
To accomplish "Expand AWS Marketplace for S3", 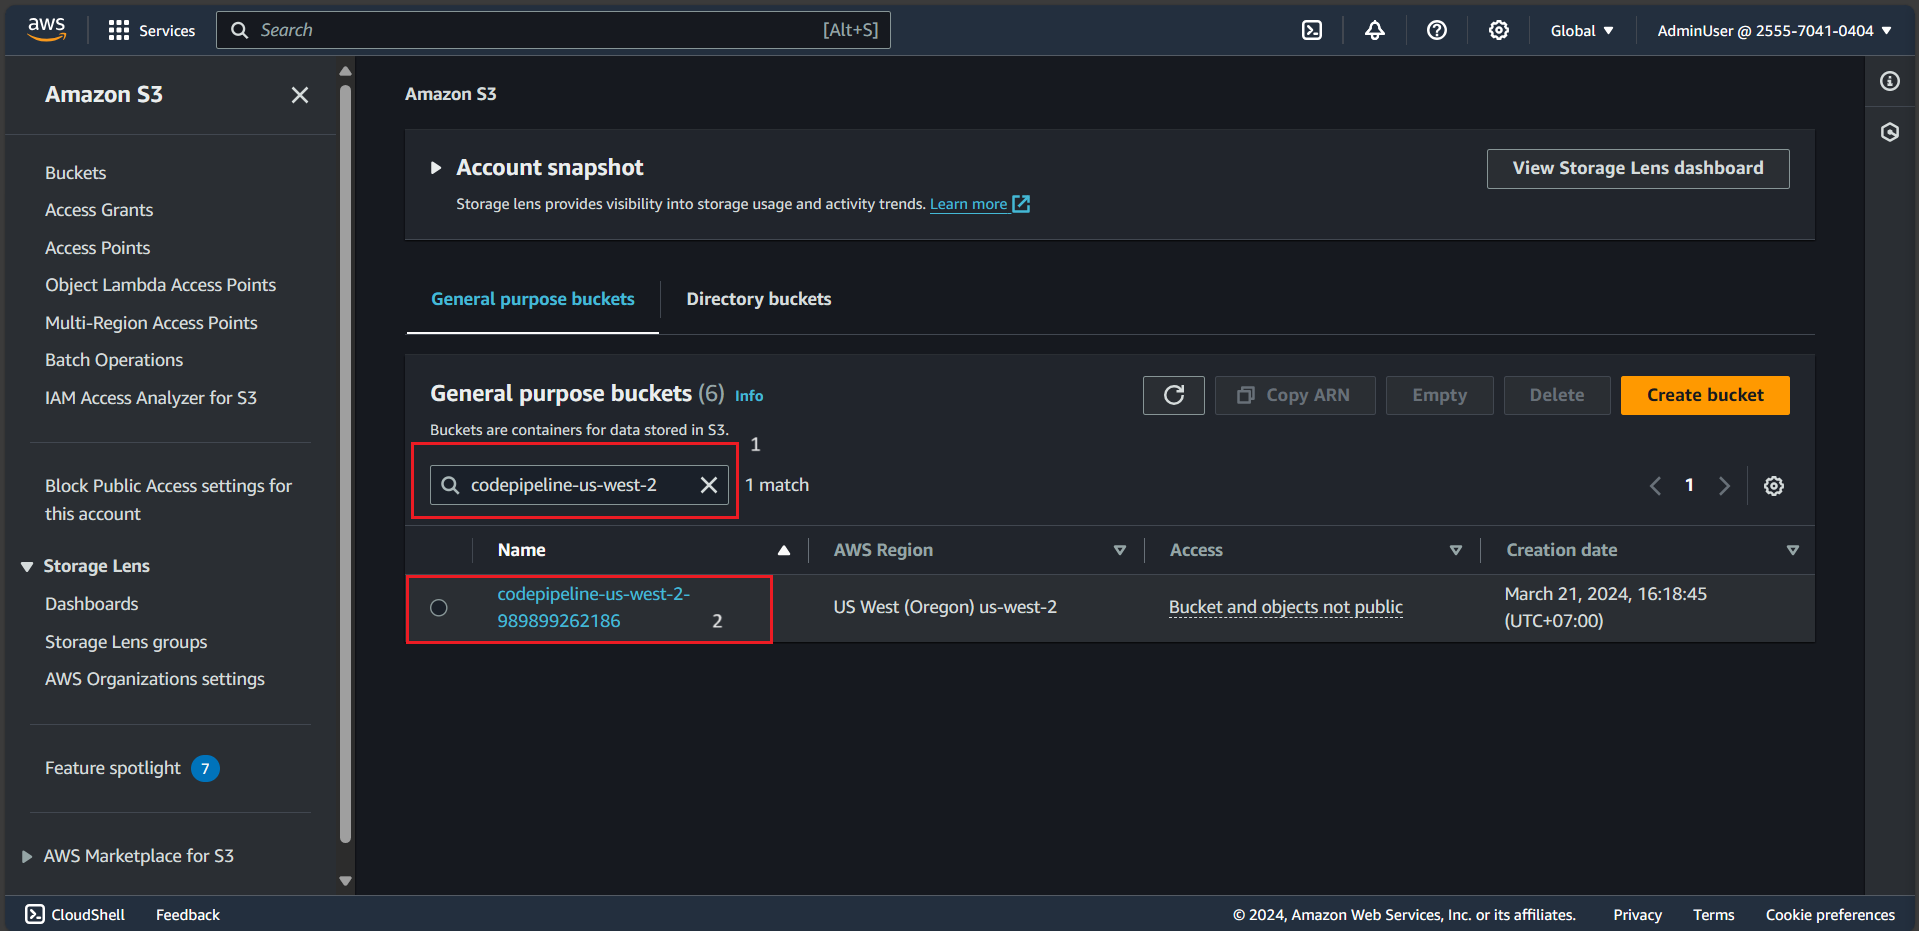I will tap(27, 857).
